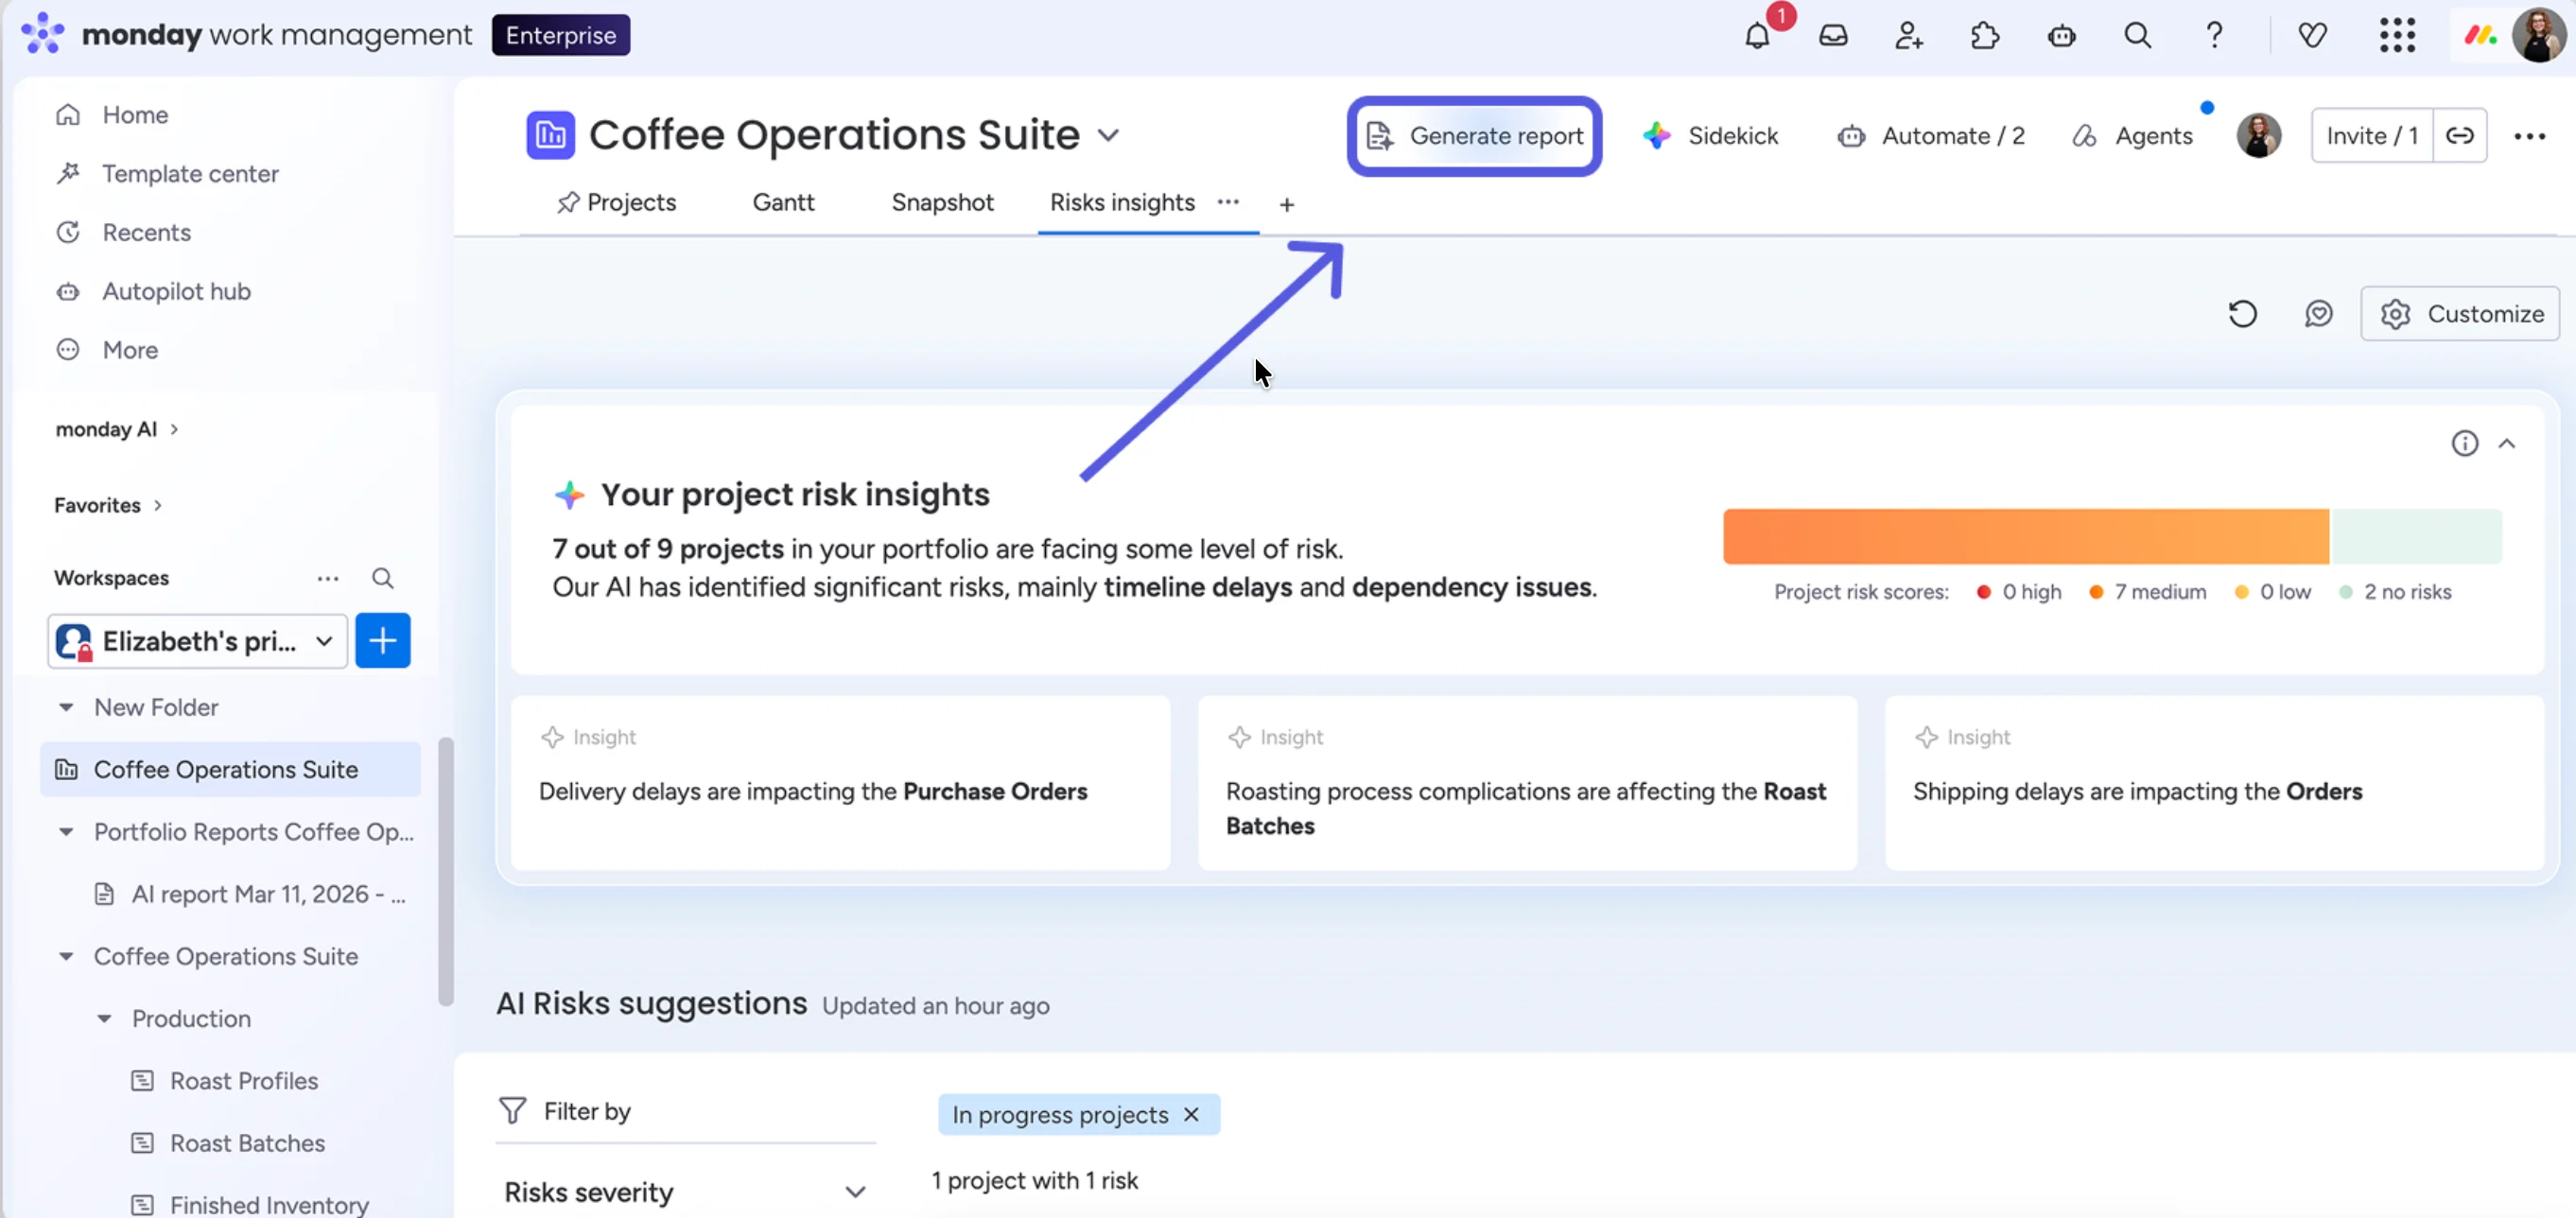
Task: Open the help question mark icon
Action: click(x=2214, y=36)
